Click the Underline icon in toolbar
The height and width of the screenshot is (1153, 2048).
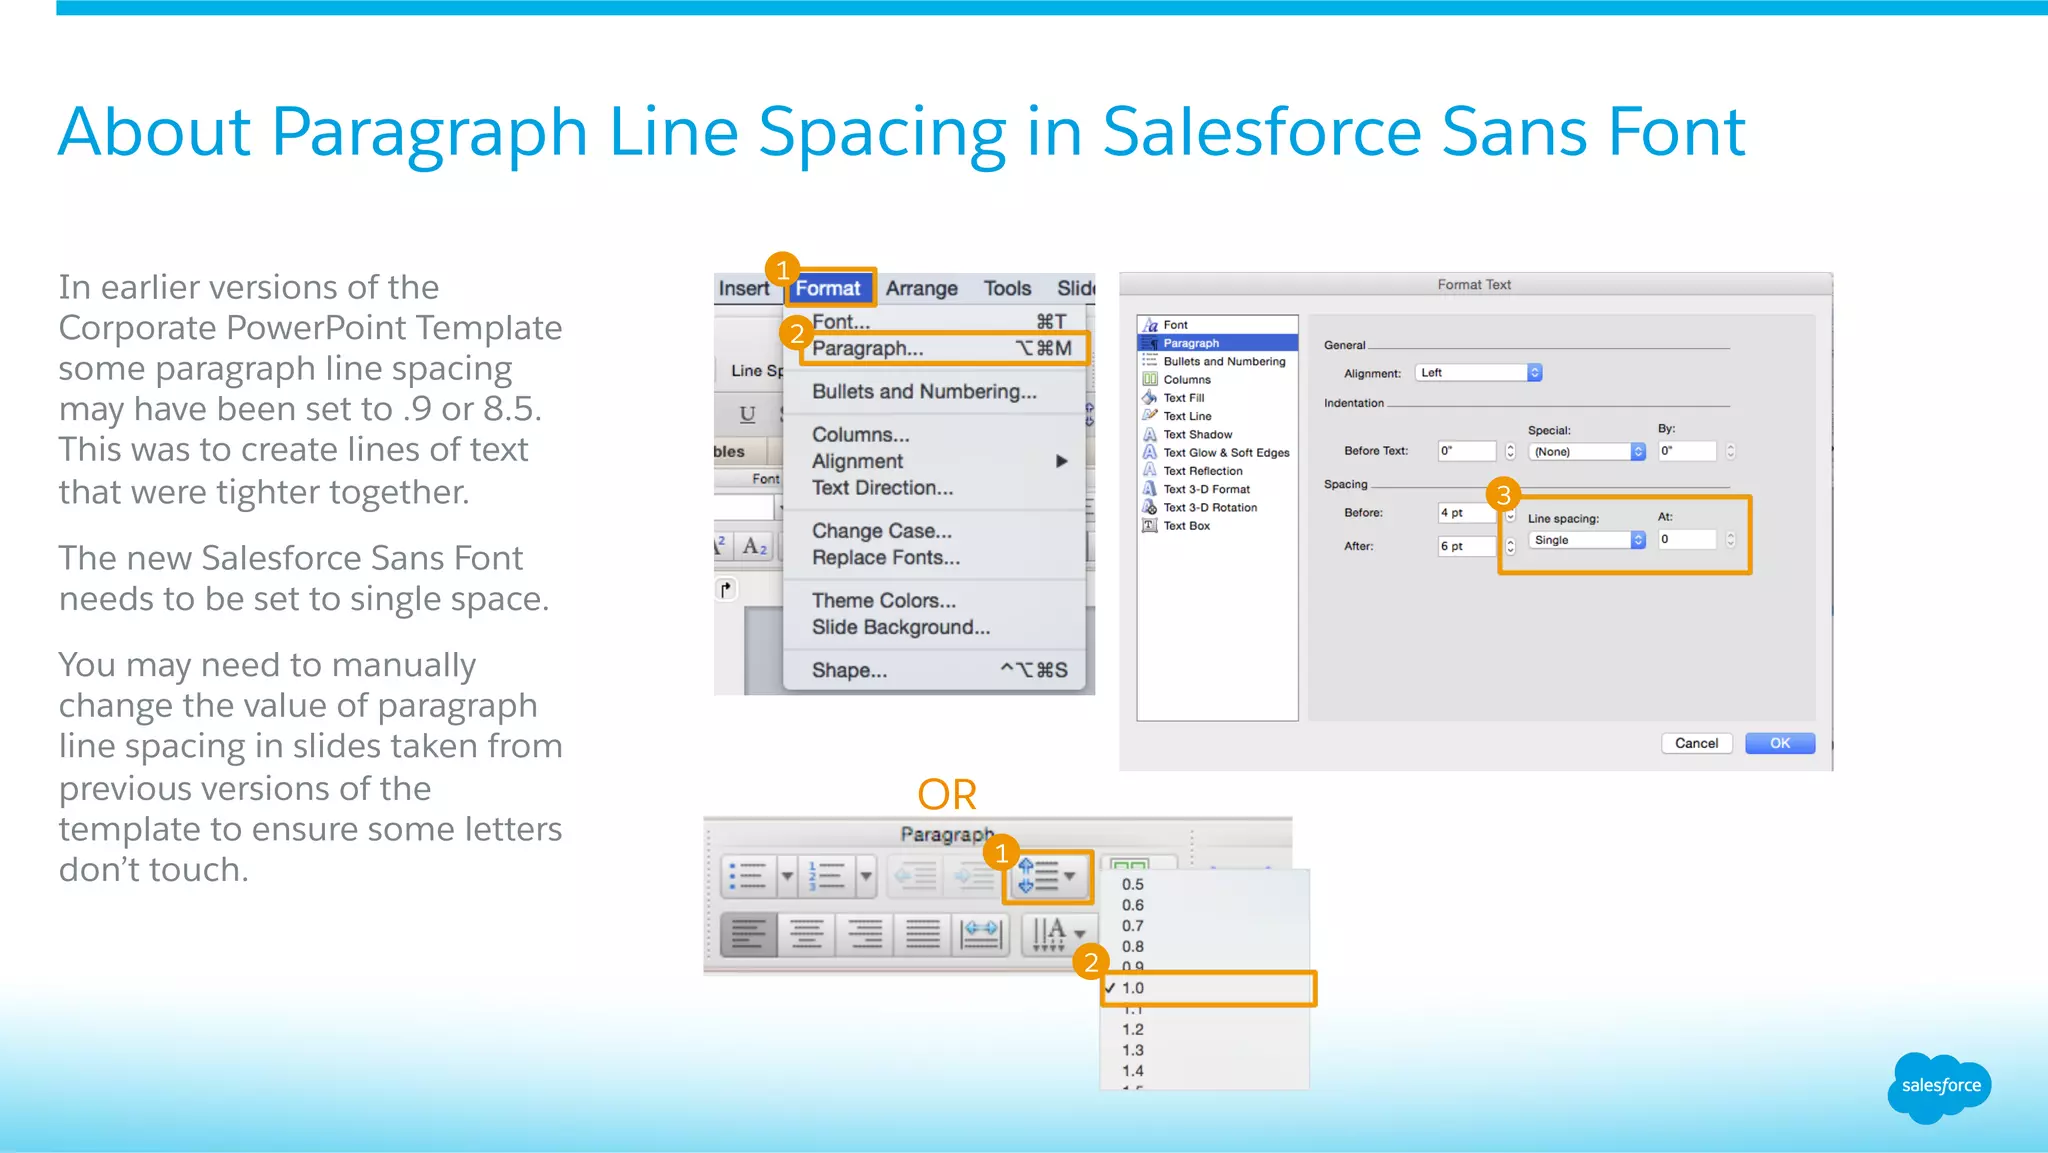click(747, 414)
